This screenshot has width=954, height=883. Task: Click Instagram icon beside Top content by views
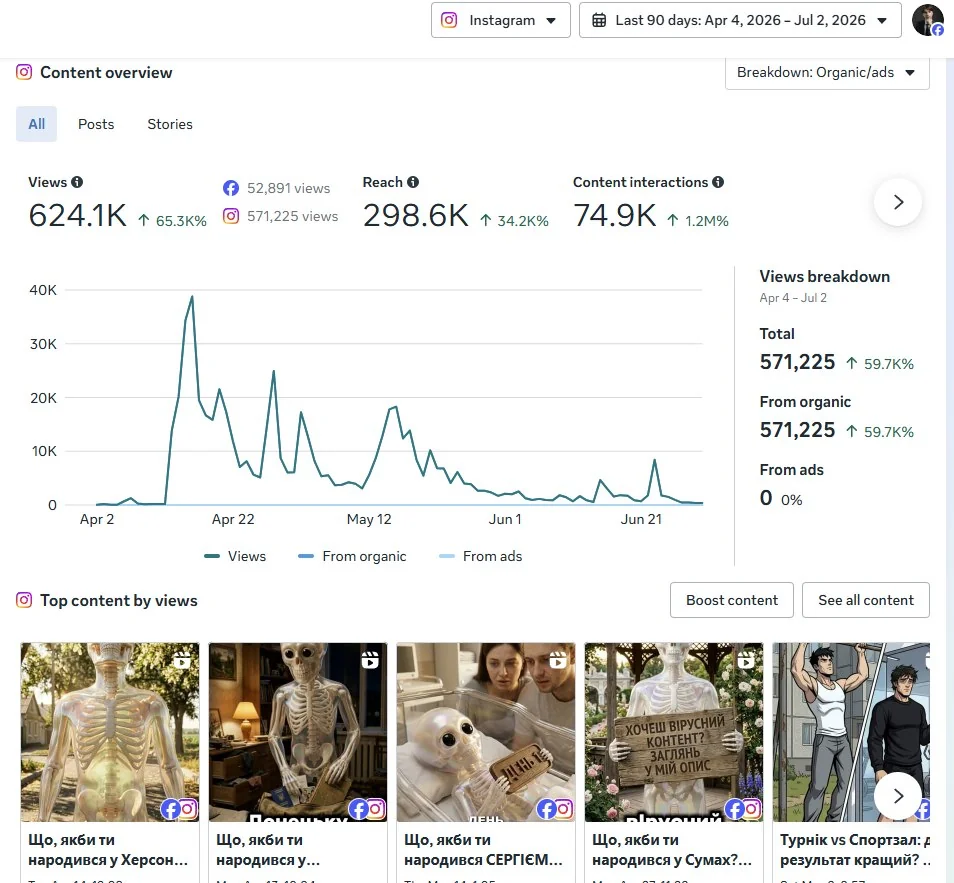coord(24,601)
